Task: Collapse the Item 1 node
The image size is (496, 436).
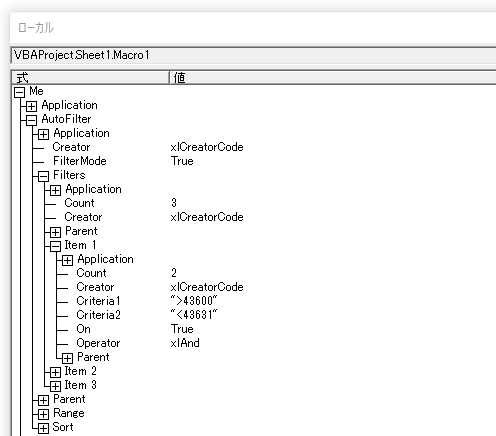Action: point(55,246)
